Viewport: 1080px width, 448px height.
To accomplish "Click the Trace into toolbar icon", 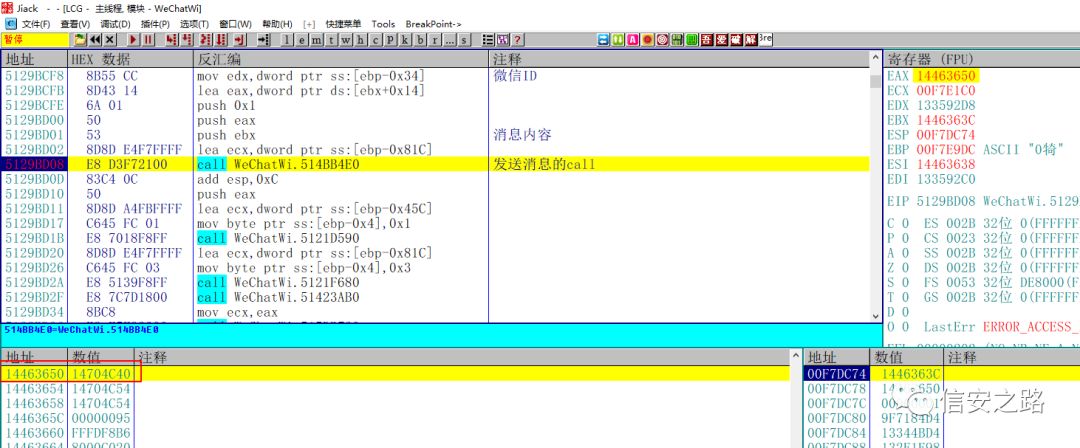I will point(205,40).
